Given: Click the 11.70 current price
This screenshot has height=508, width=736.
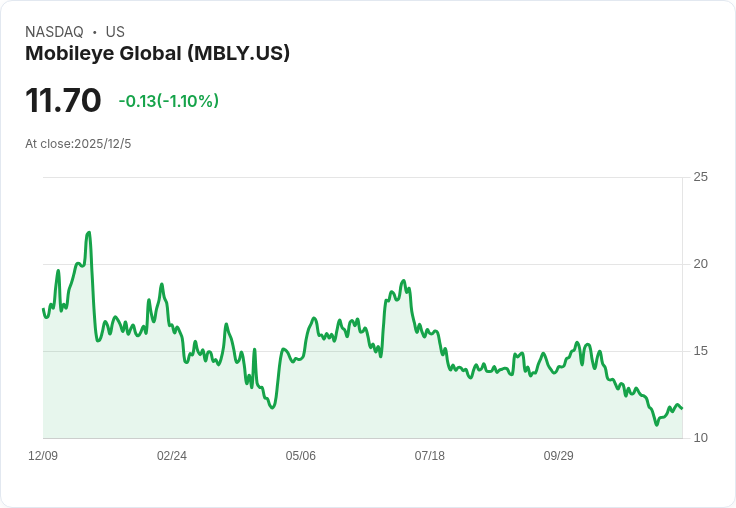Looking at the screenshot, I should [63, 101].
